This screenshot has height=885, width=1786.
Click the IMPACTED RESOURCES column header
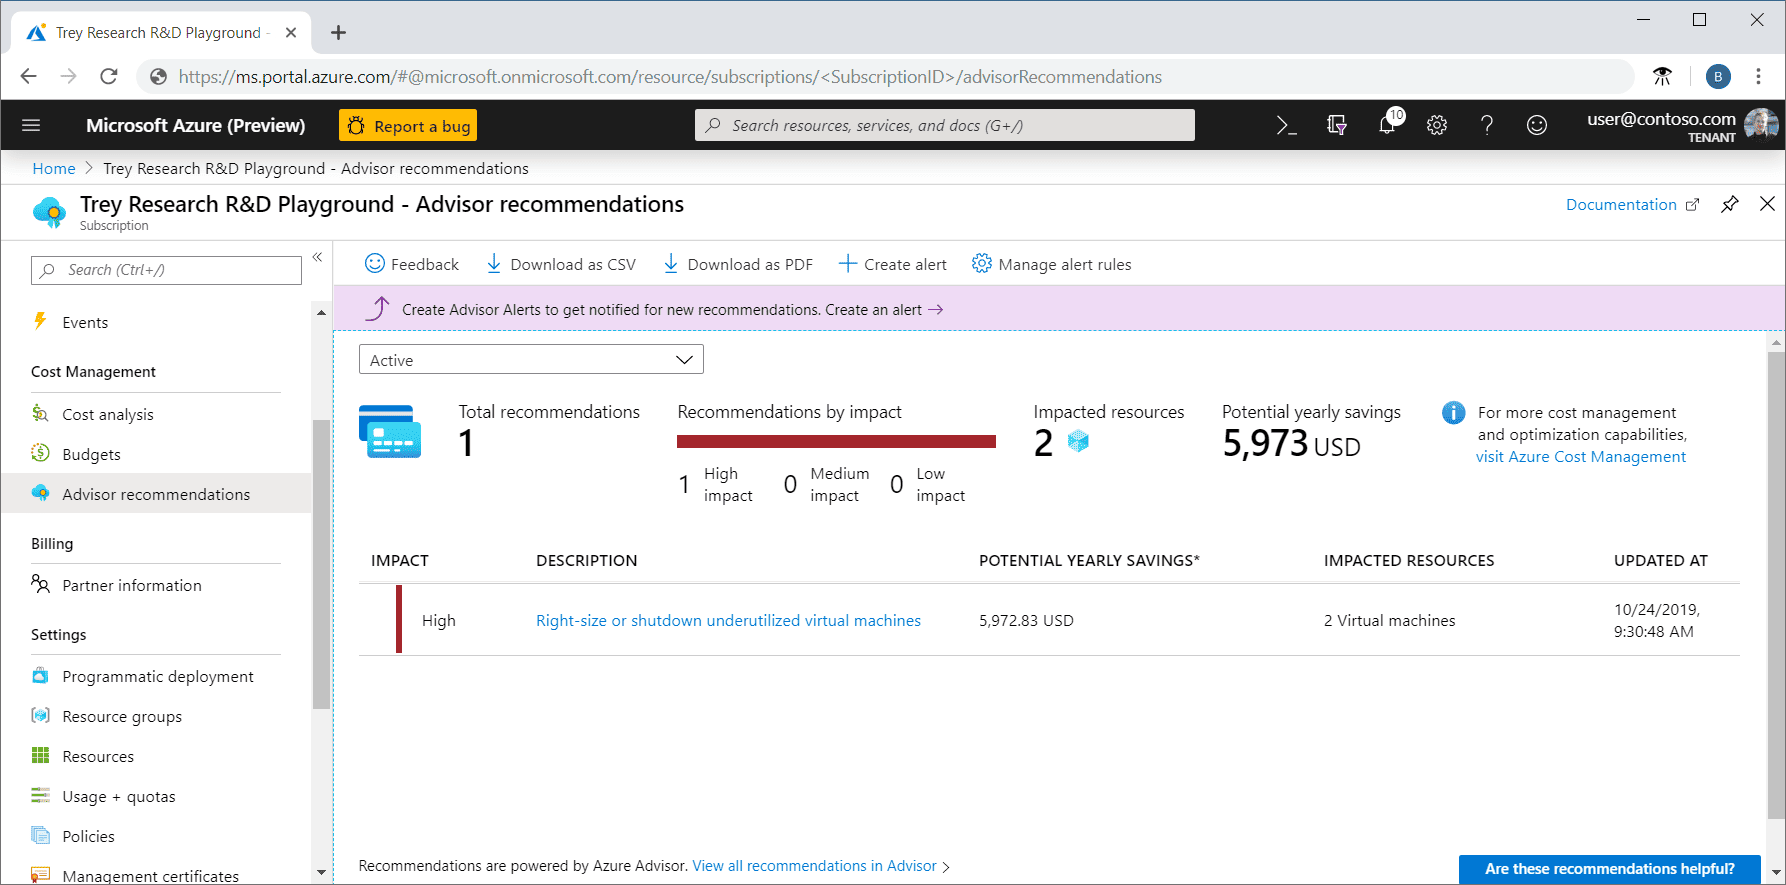pos(1409,561)
